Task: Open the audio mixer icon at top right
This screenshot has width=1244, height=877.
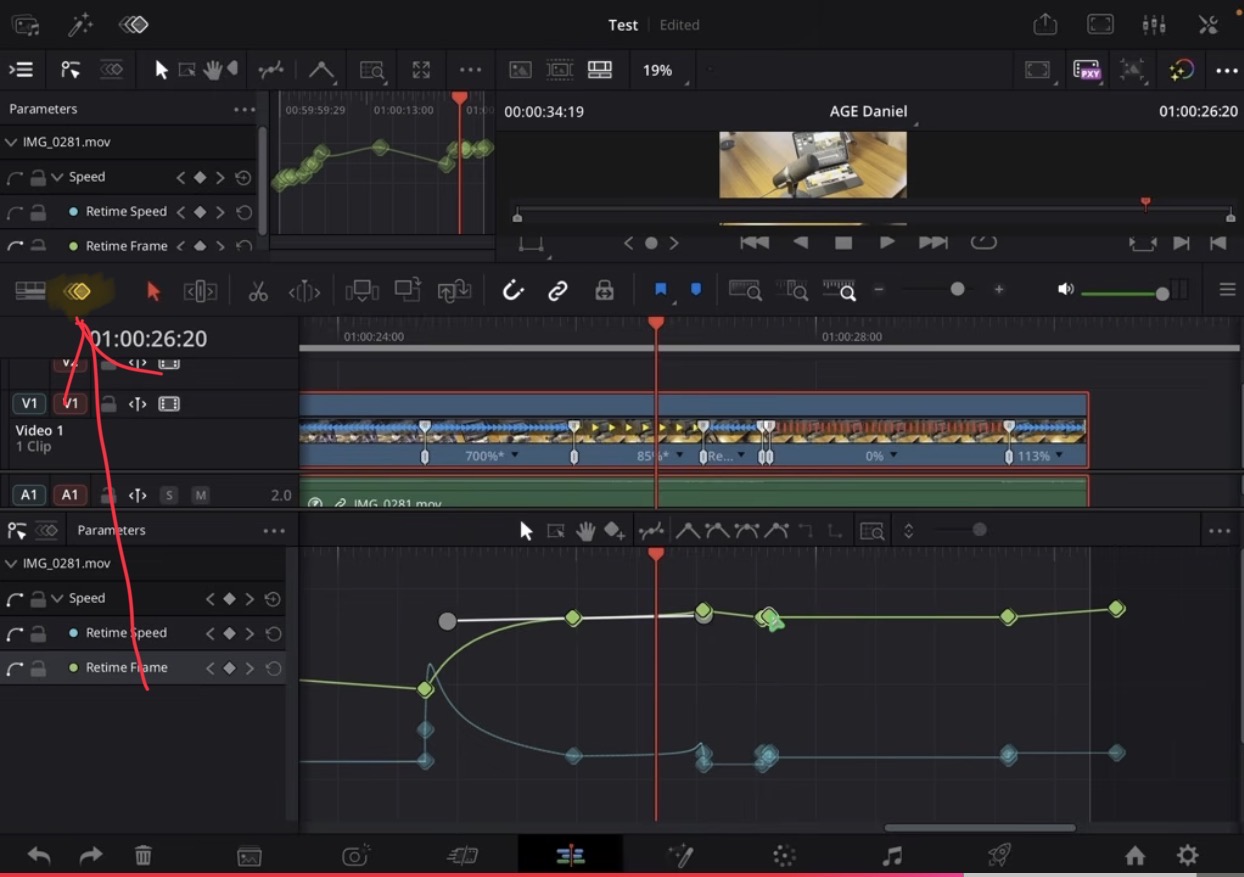Action: [x=1154, y=25]
